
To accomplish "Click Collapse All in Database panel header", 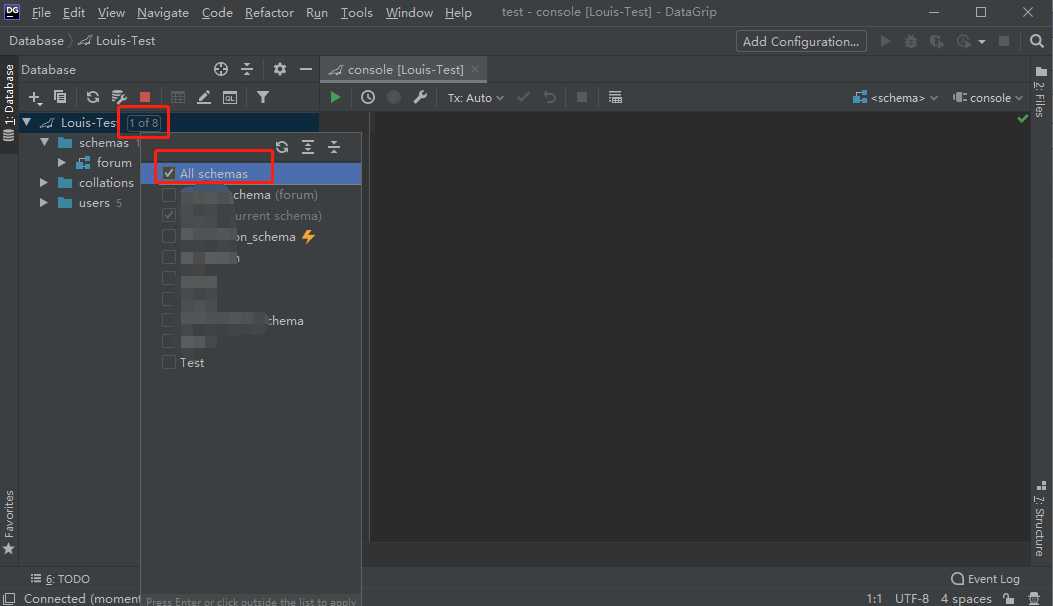I will coord(247,69).
